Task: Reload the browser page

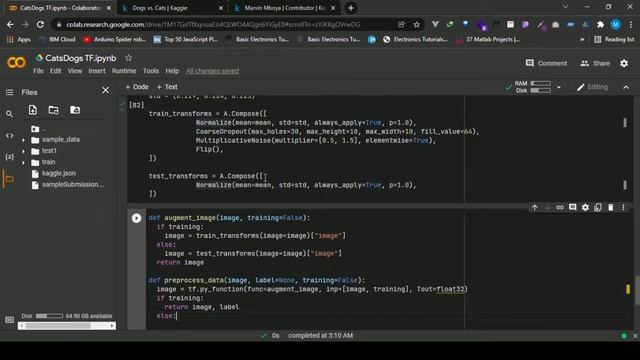Action: tap(40, 24)
